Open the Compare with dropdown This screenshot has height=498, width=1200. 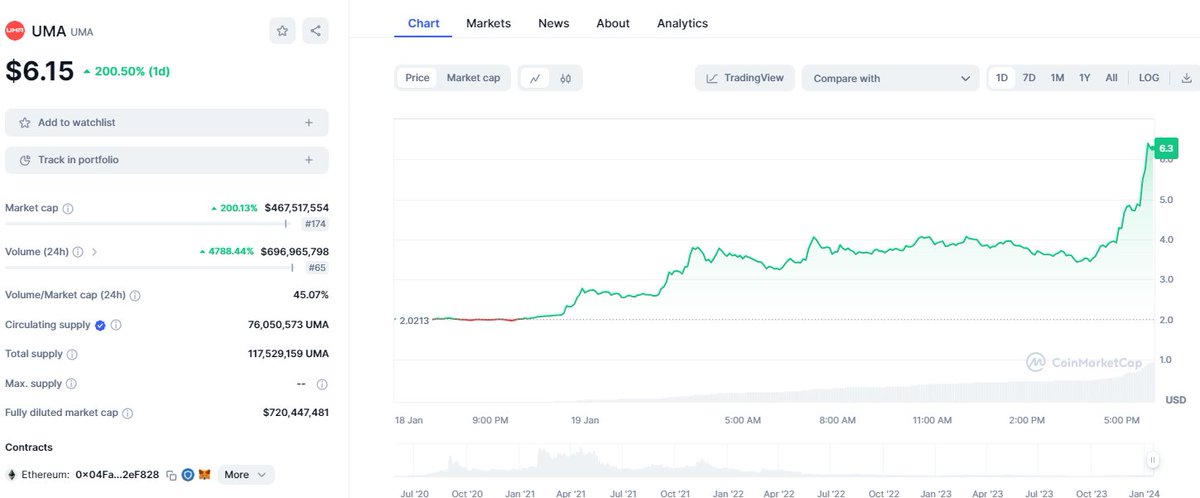pos(890,78)
